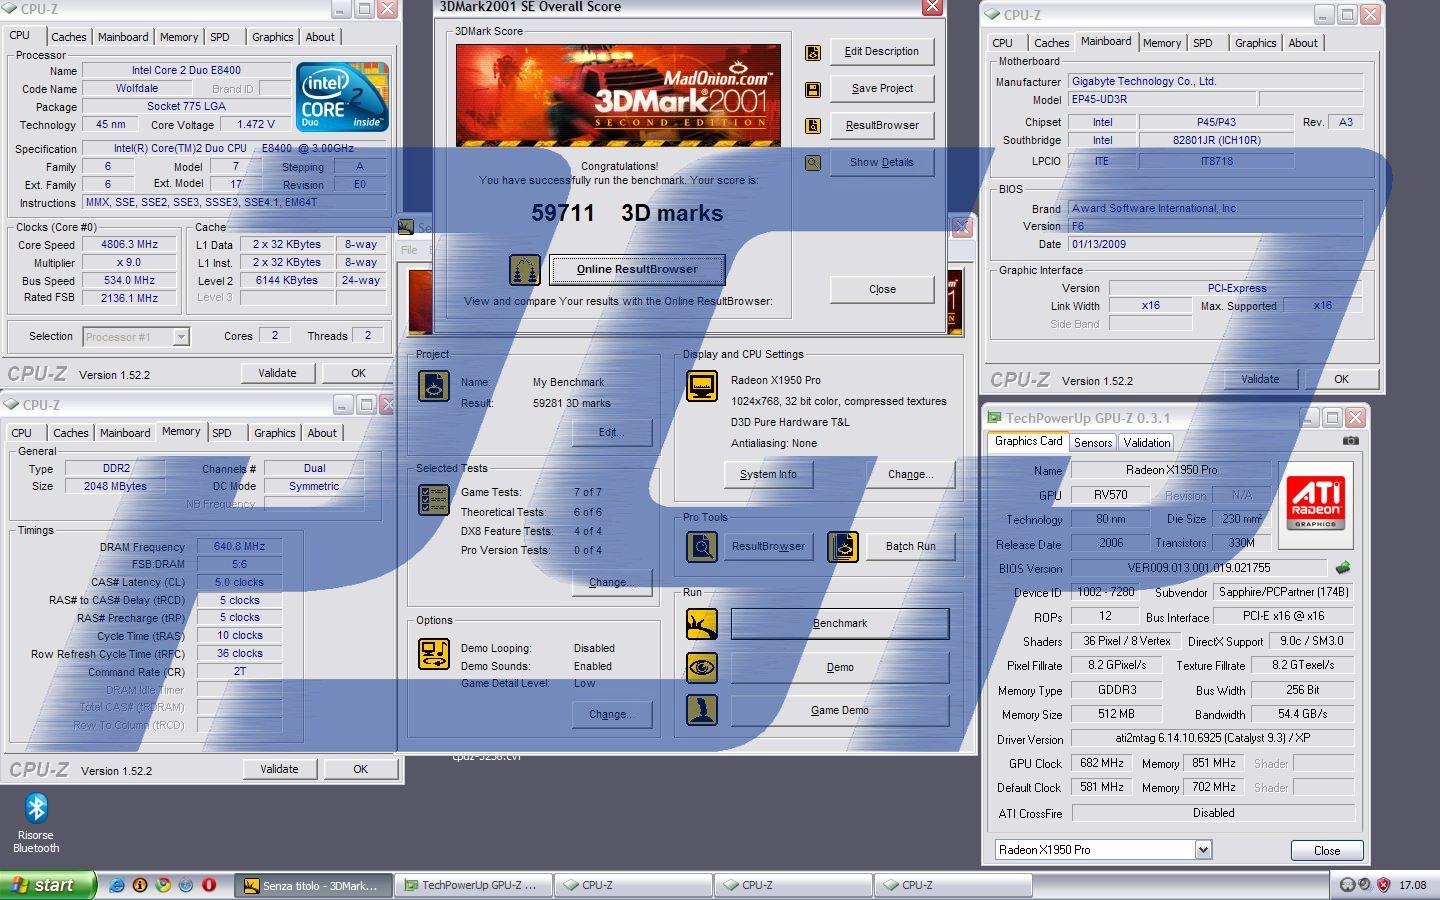Click the Opera quick launch icon

pyautogui.click(x=209, y=885)
